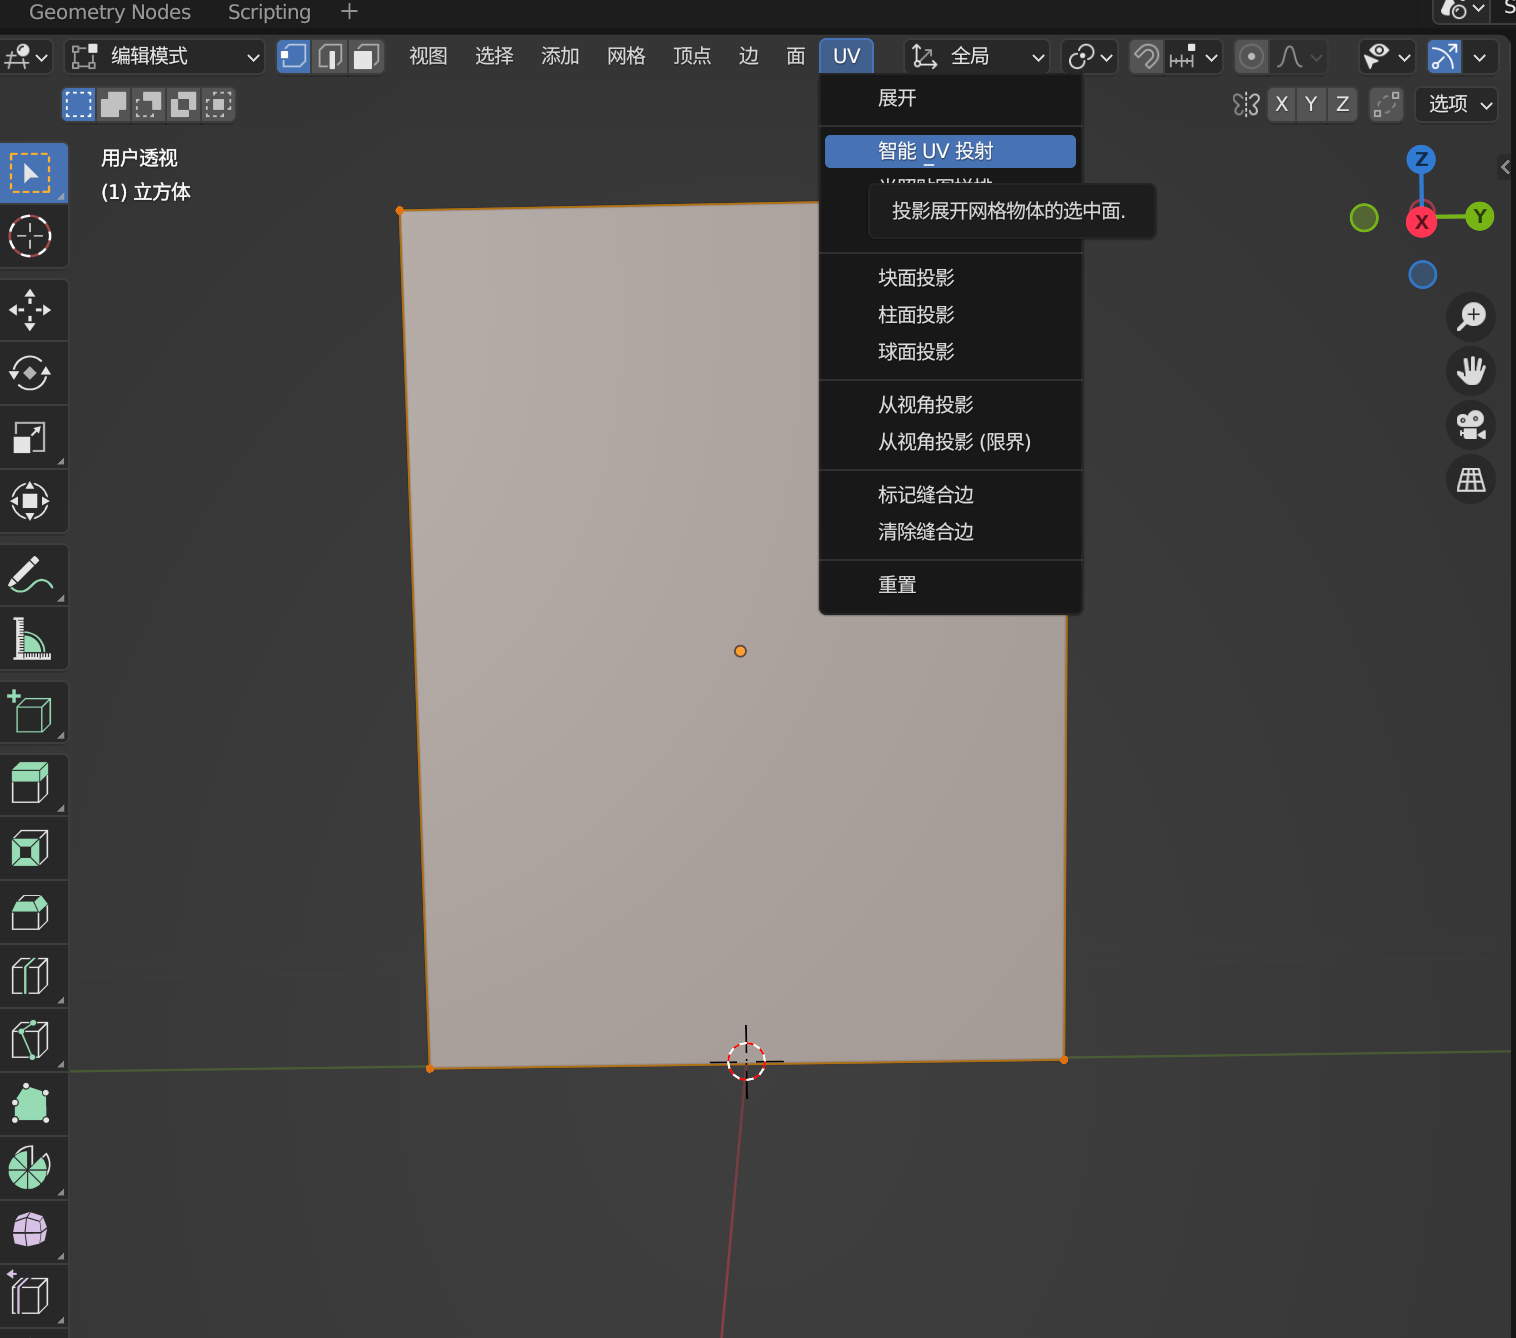Select the Measure ruler tool
Image resolution: width=1516 pixels, height=1338 pixels.
coord(31,639)
